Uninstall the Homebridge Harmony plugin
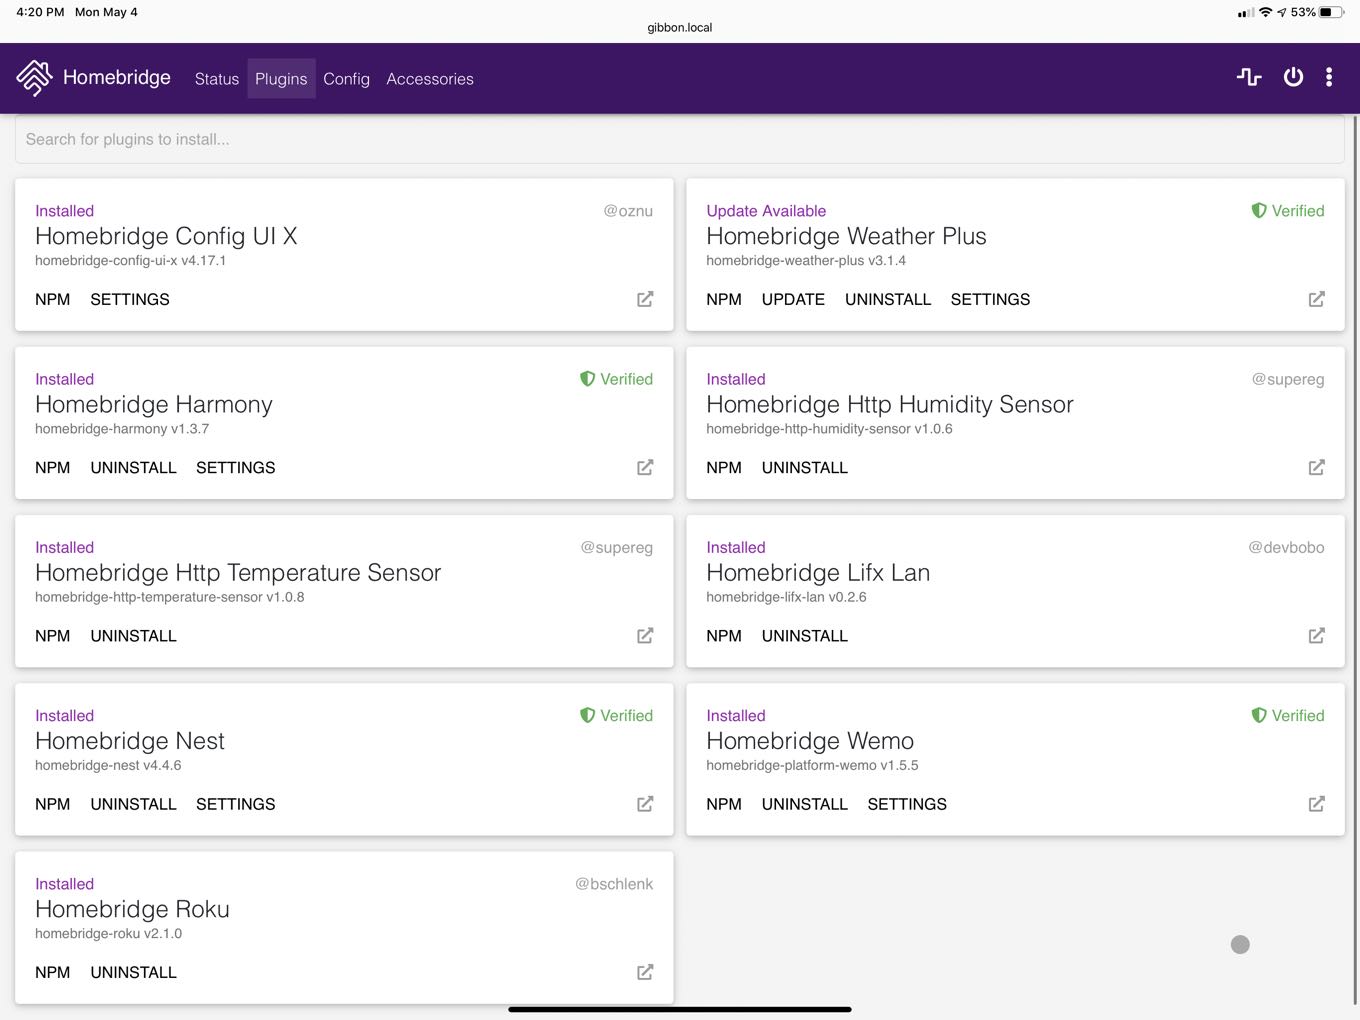Screen dimensions: 1360x1020 (133, 467)
